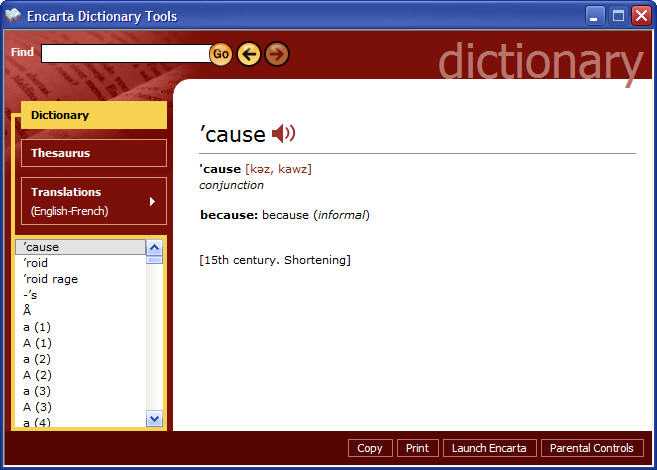The height and width of the screenshot is (470, 657).
Task: Click the Go search button
Action: [x=220, y=54]
